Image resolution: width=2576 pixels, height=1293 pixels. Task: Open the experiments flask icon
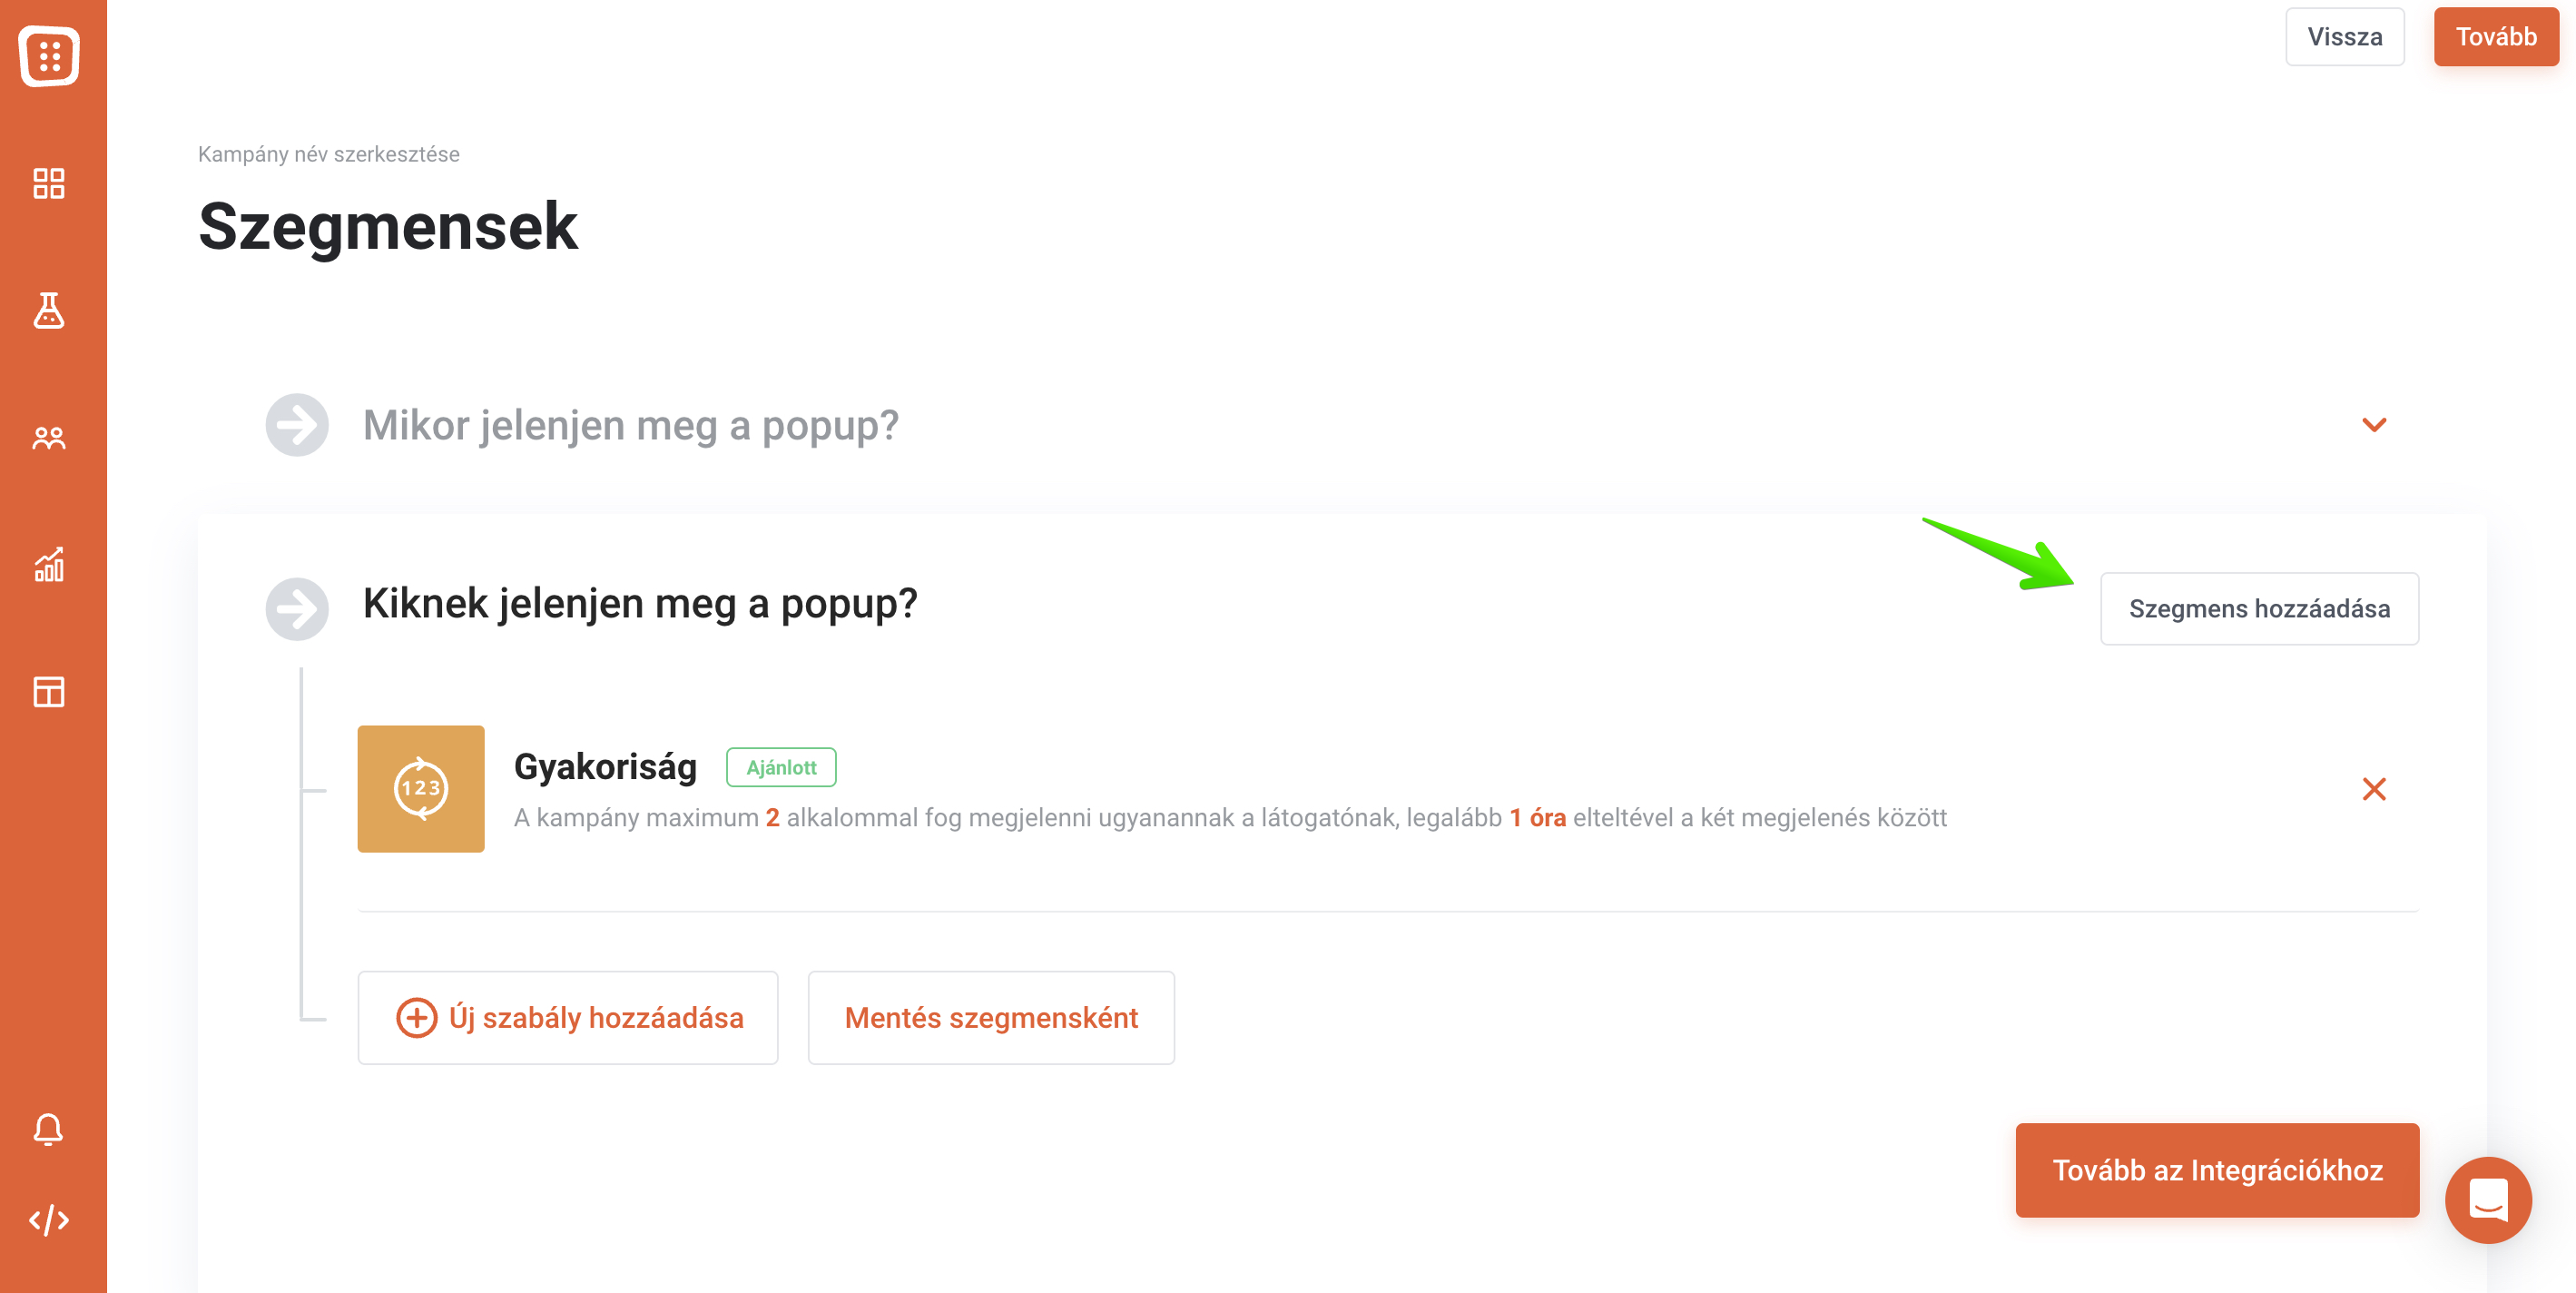click(x=49, y=310)
